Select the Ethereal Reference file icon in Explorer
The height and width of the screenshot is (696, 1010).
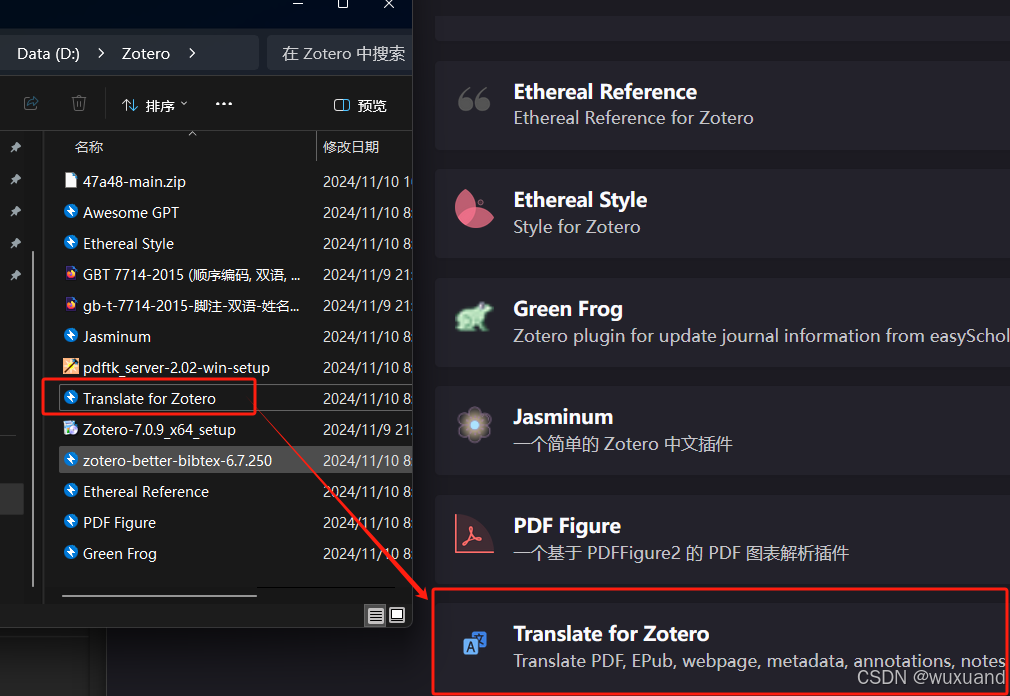(71, 490)
